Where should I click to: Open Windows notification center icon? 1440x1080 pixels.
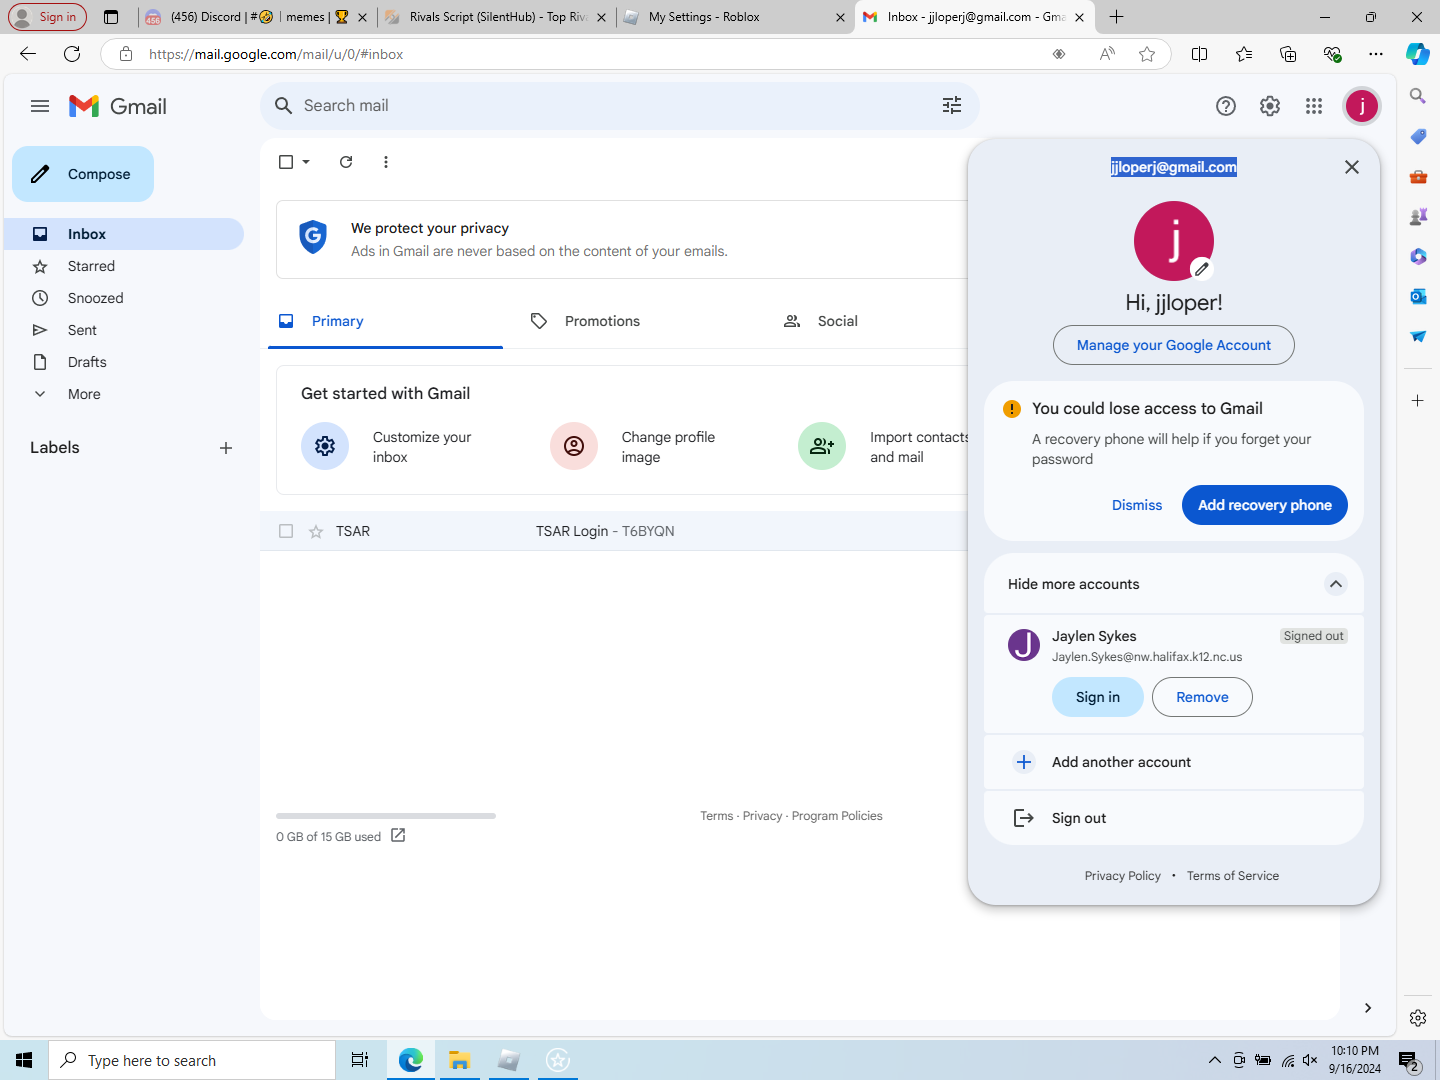click(1410, 1061)
